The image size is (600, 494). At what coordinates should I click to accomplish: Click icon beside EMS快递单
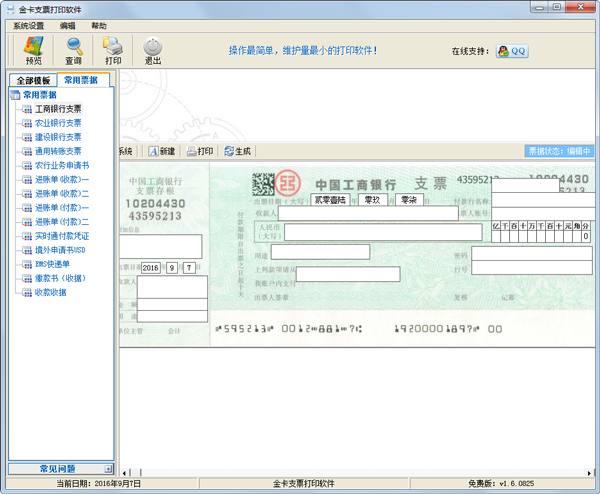(27, 265)
